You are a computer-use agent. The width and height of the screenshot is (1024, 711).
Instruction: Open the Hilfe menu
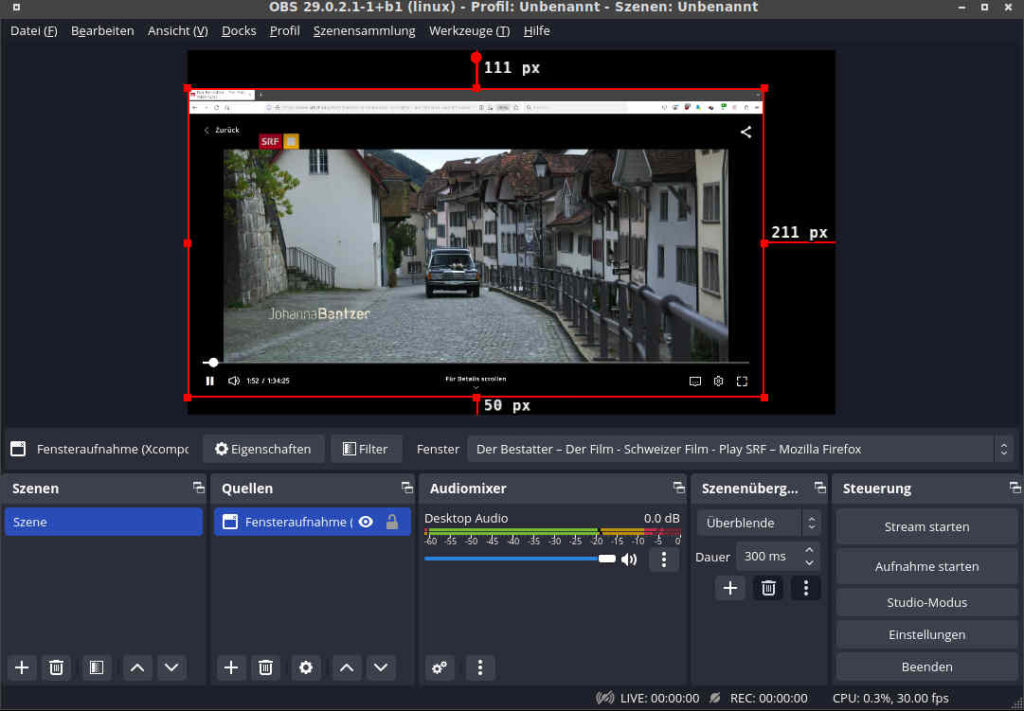click(537, 31)
